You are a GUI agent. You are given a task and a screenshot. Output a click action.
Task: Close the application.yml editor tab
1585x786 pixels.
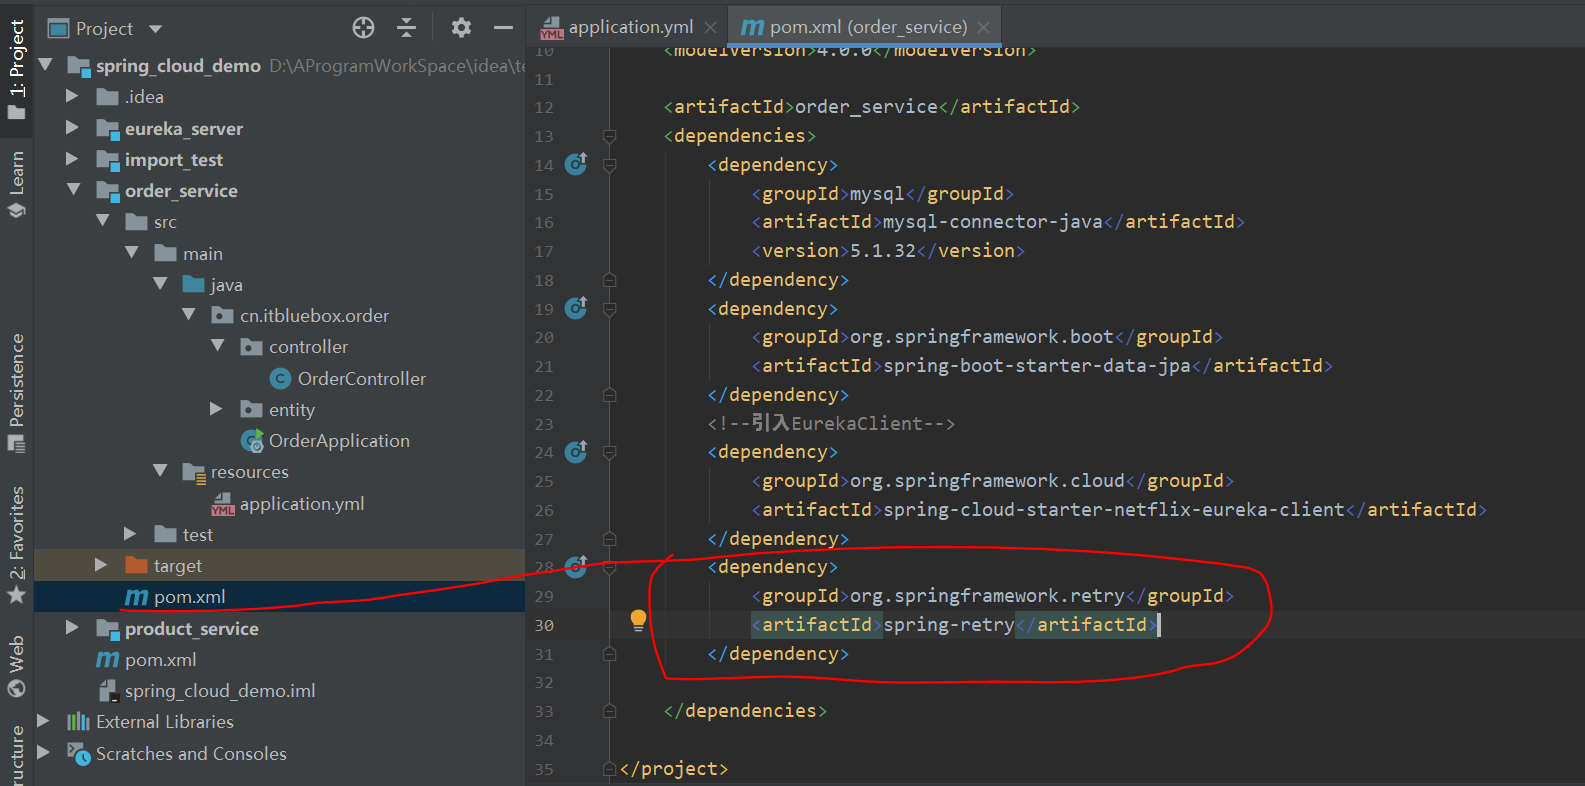[710, 28]
